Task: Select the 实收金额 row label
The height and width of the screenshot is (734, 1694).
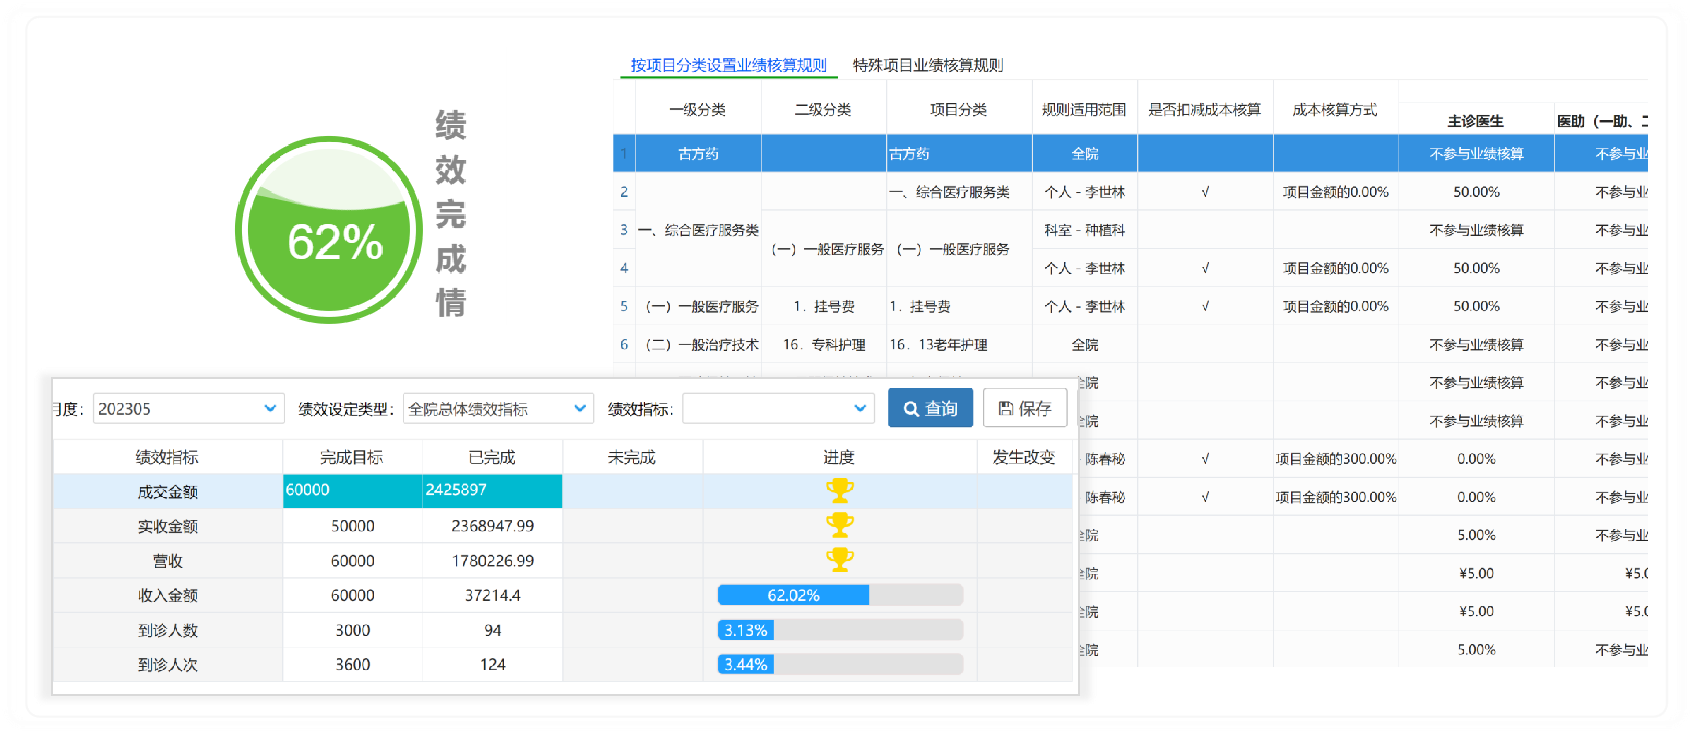Action: click(x=167, y=526)
